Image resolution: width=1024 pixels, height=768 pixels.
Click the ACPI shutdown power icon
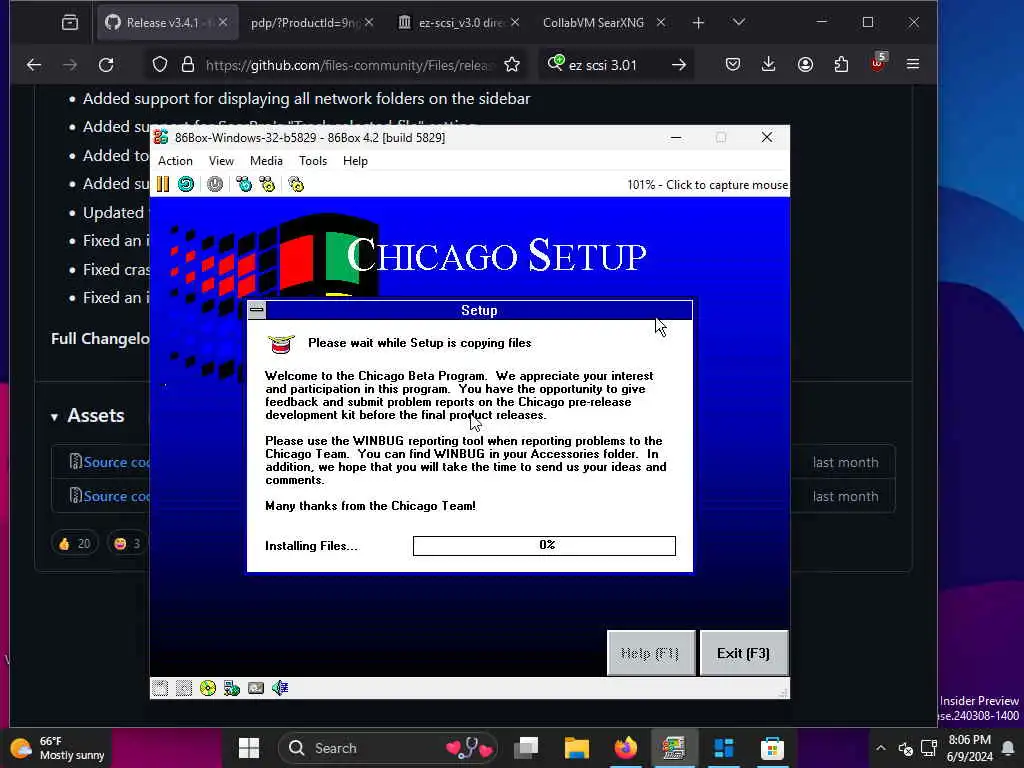[215, 185]
